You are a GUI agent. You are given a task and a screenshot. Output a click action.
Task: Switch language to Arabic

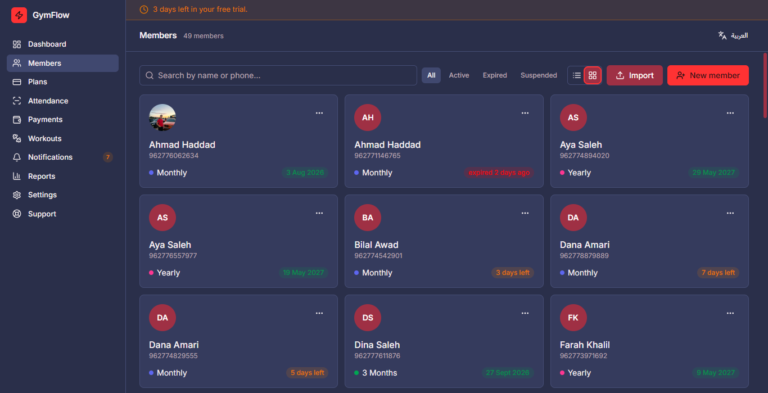(733, 35)
